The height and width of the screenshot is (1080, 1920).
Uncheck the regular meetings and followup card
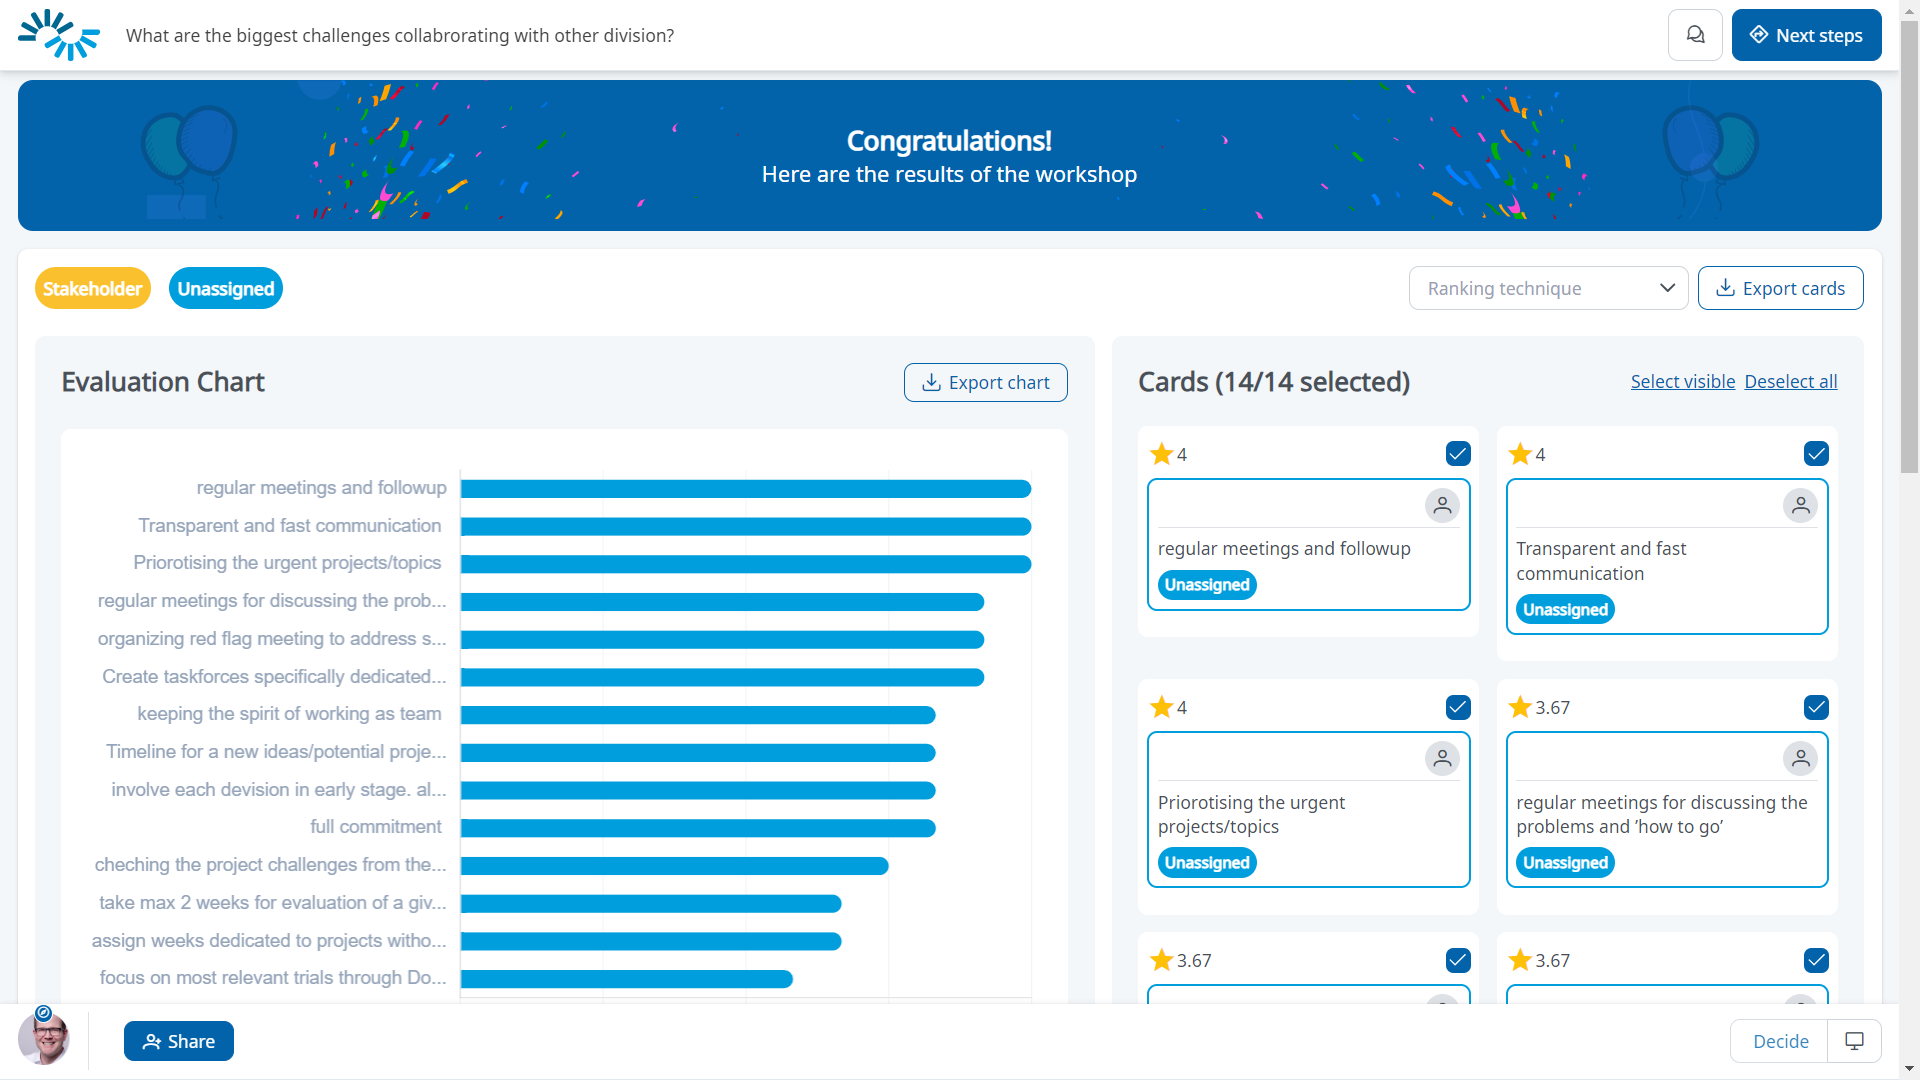click(1458, 454)
